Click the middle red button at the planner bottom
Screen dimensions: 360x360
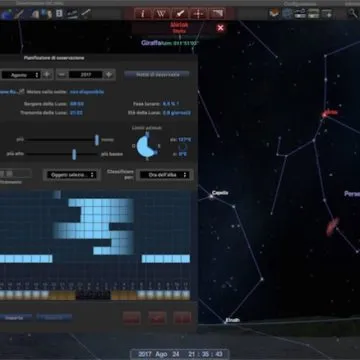[x=157, y=318]
